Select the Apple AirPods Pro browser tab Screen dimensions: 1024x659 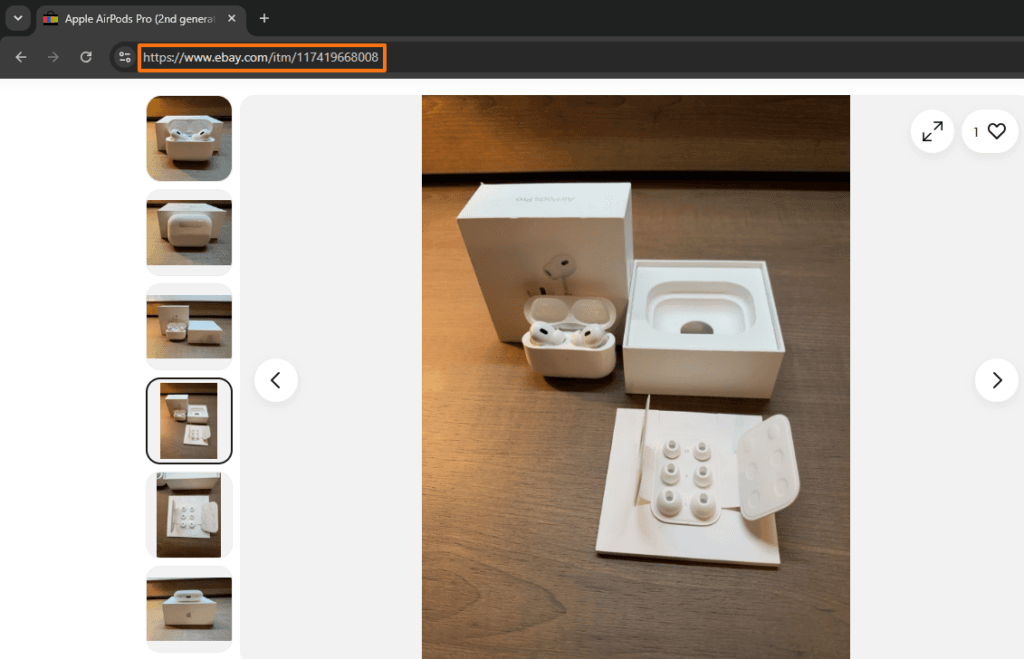pos(140,19)
